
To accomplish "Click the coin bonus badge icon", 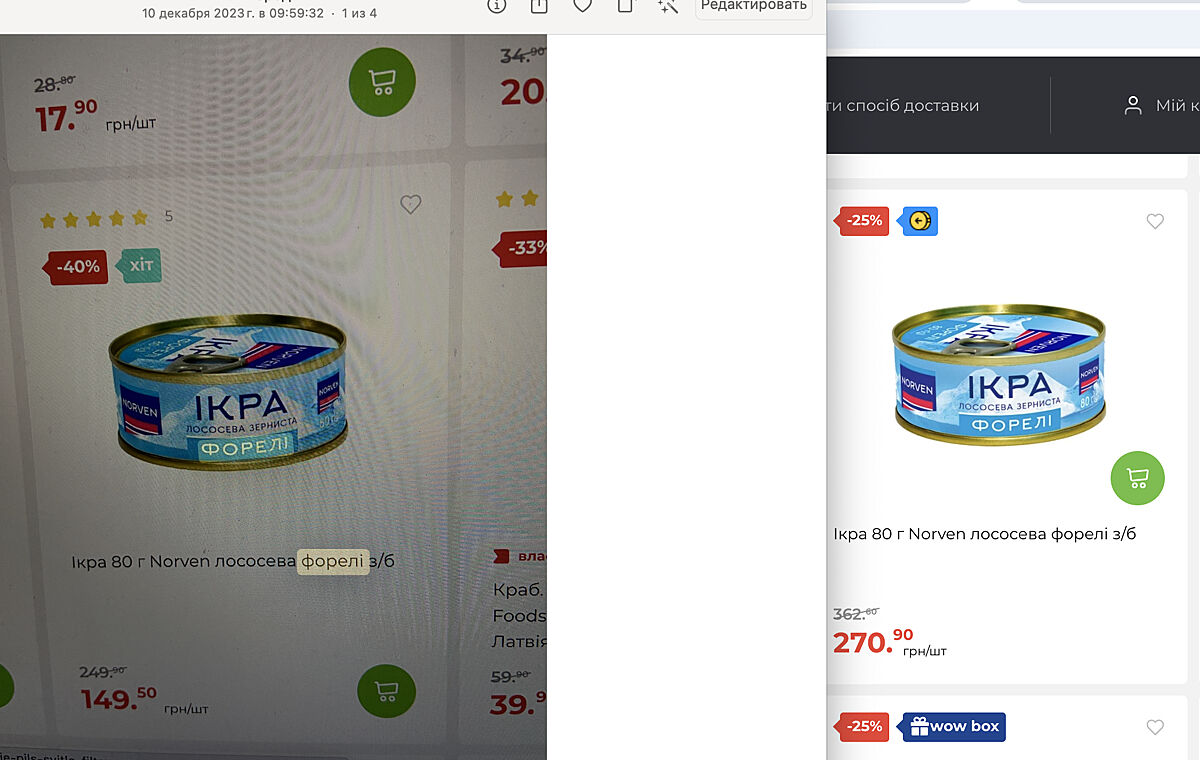I will [920, 221].
